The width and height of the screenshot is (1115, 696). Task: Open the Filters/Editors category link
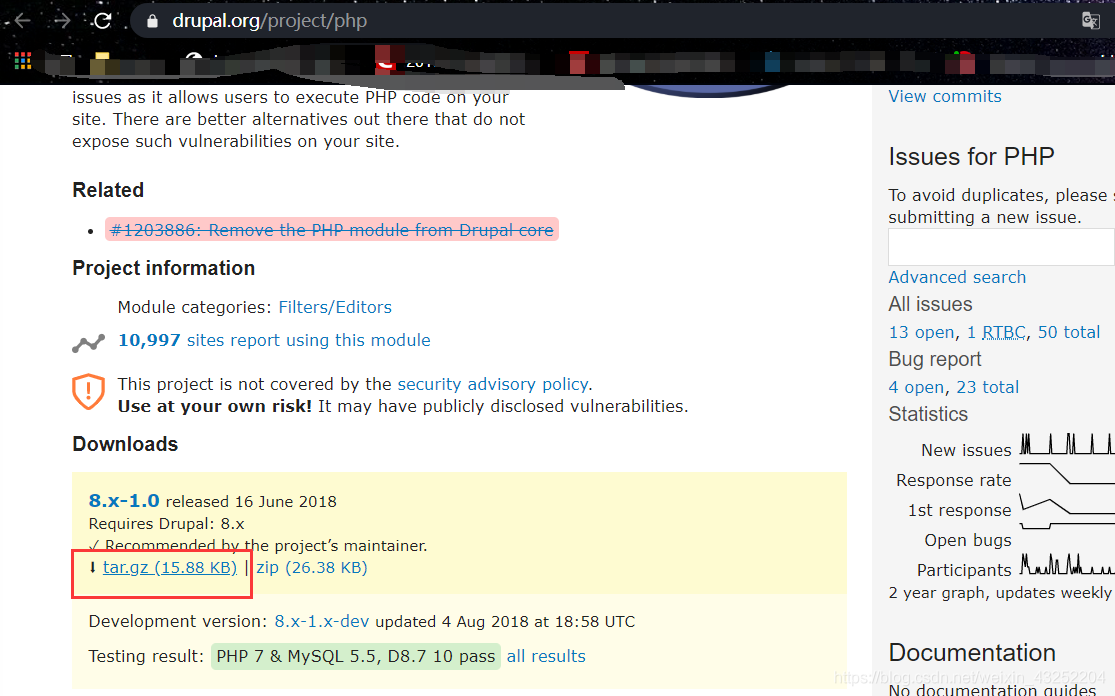(x=335, y=307)
